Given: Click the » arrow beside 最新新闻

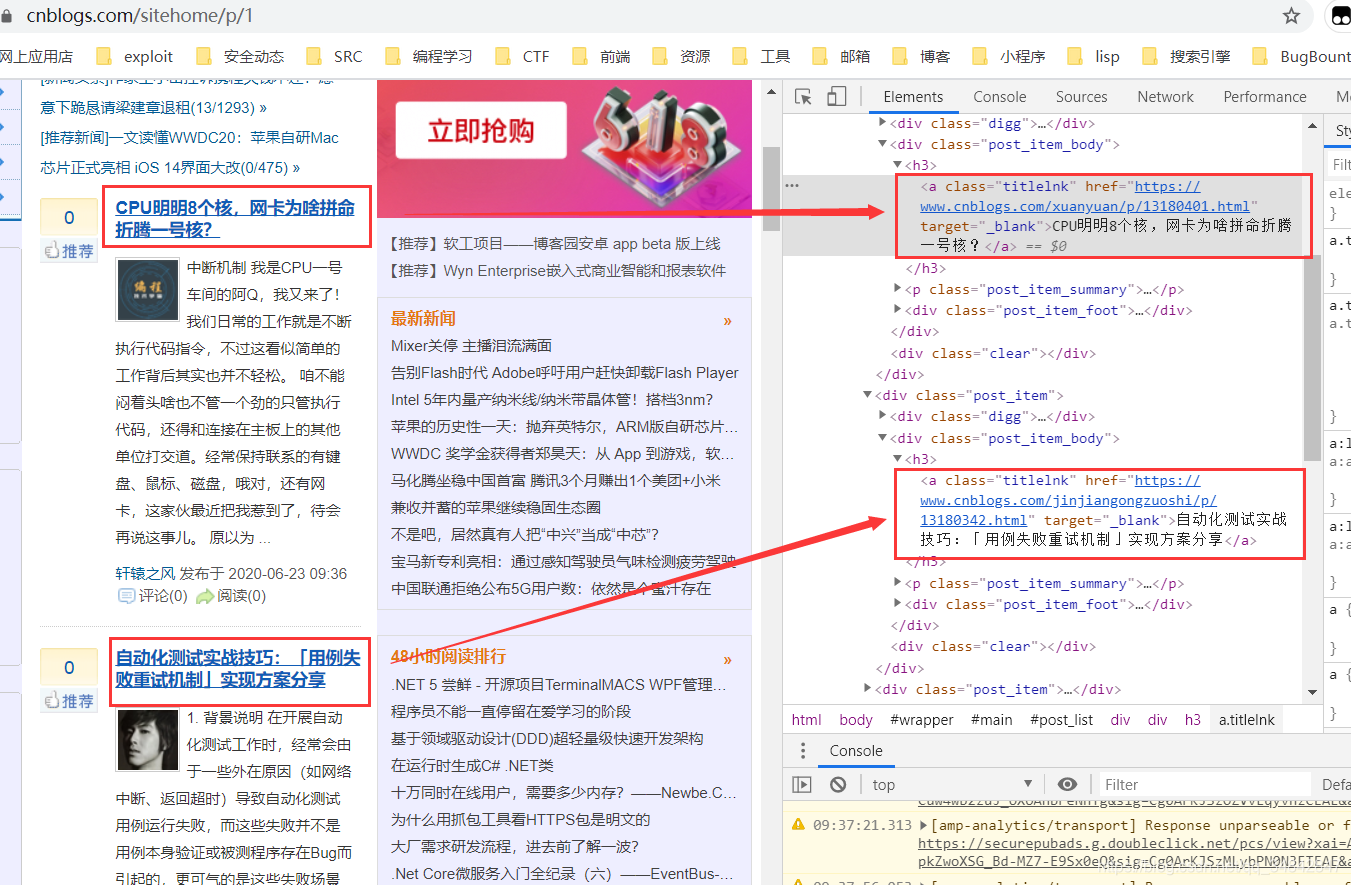Looking at the screenshot, I should point(727,321).
